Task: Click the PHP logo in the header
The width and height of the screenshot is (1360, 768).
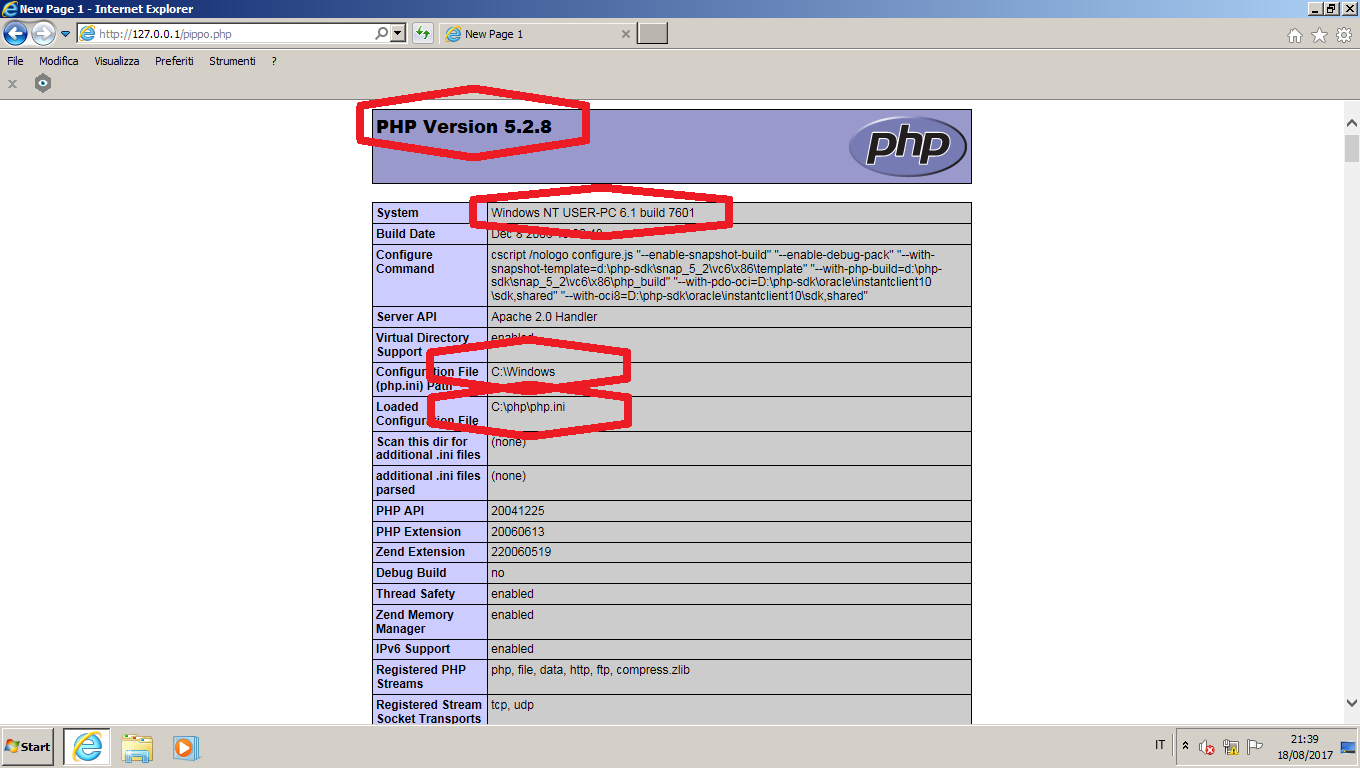Action: pos(907,147)
